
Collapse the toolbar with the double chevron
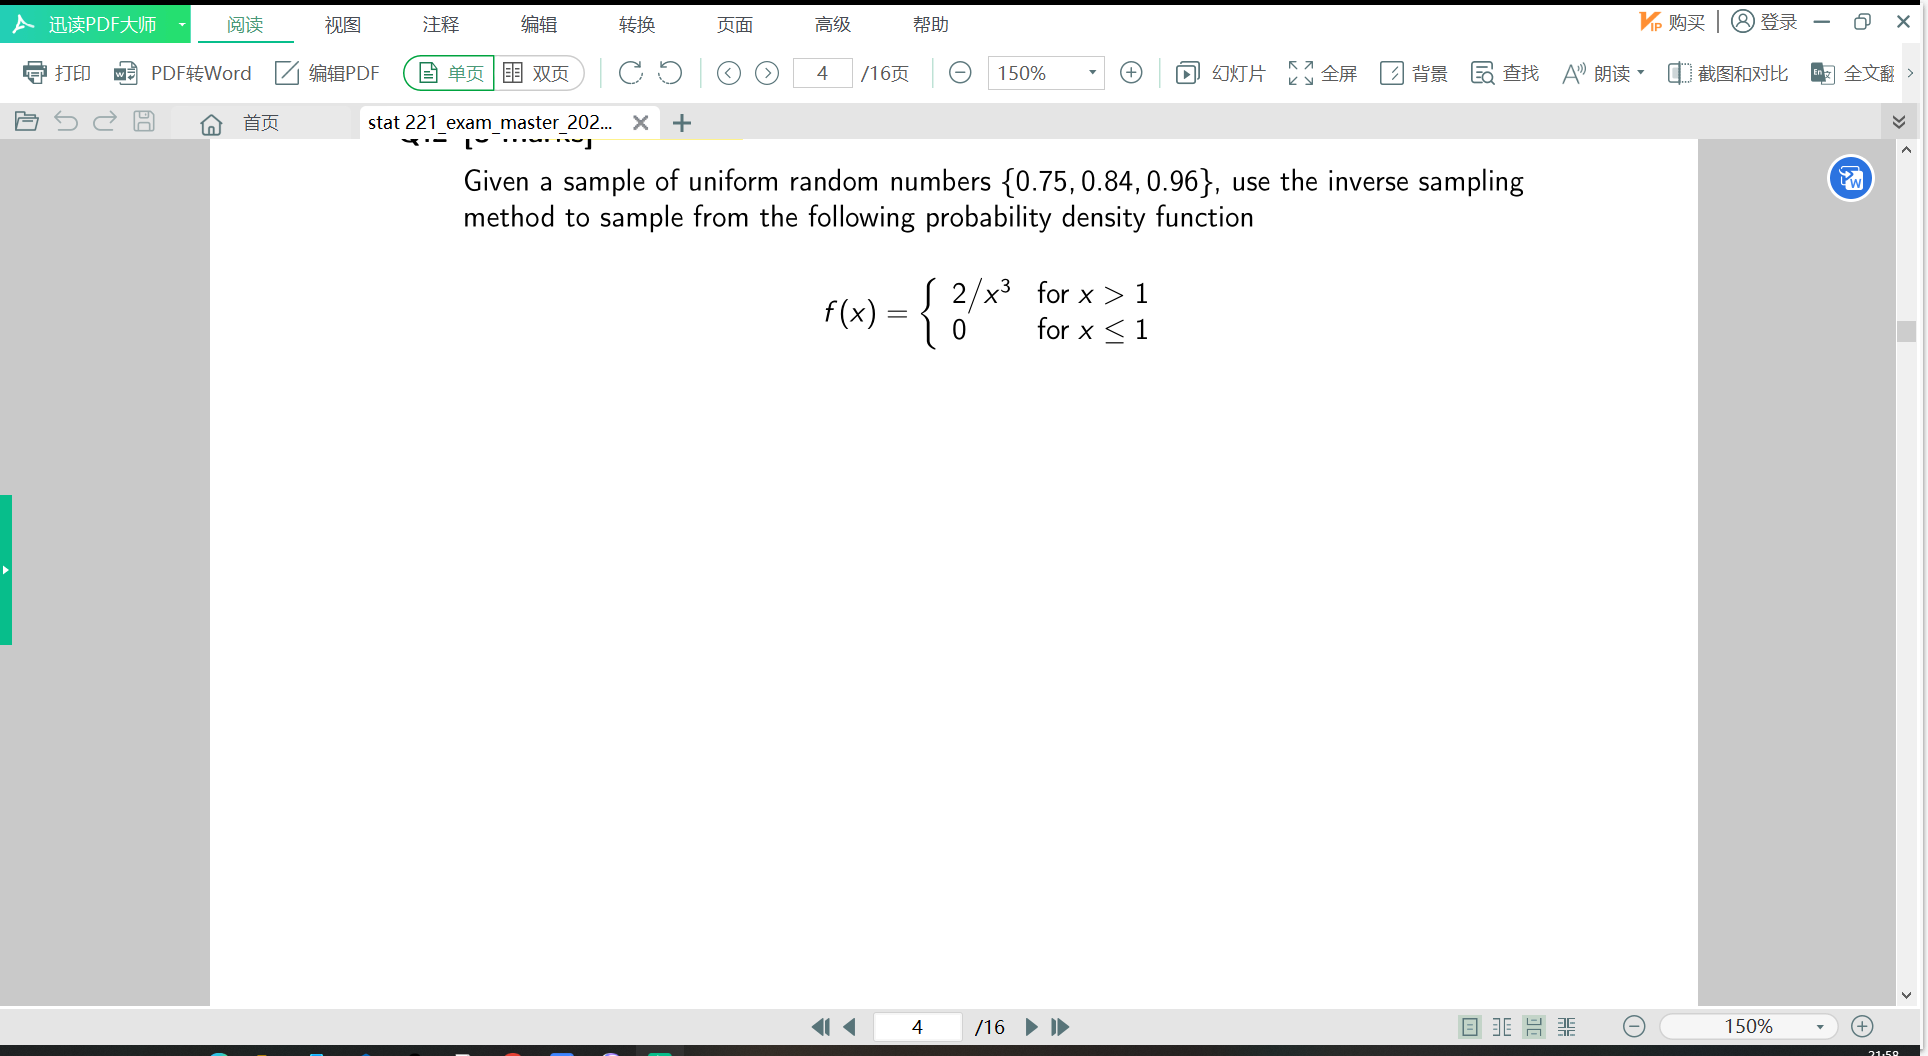[1900, 121]
